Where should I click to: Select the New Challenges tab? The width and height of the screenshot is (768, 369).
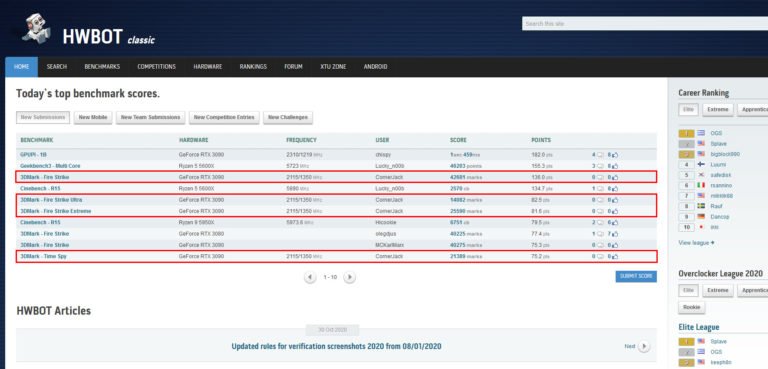tap(288, 118)
